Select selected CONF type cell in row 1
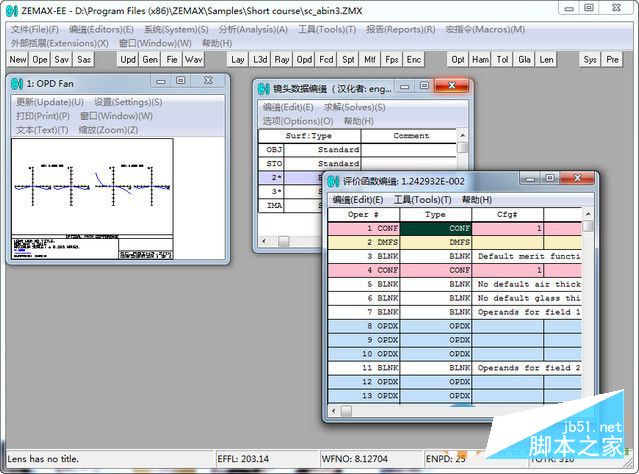639x474 pixels. click(x=435, y=228)
